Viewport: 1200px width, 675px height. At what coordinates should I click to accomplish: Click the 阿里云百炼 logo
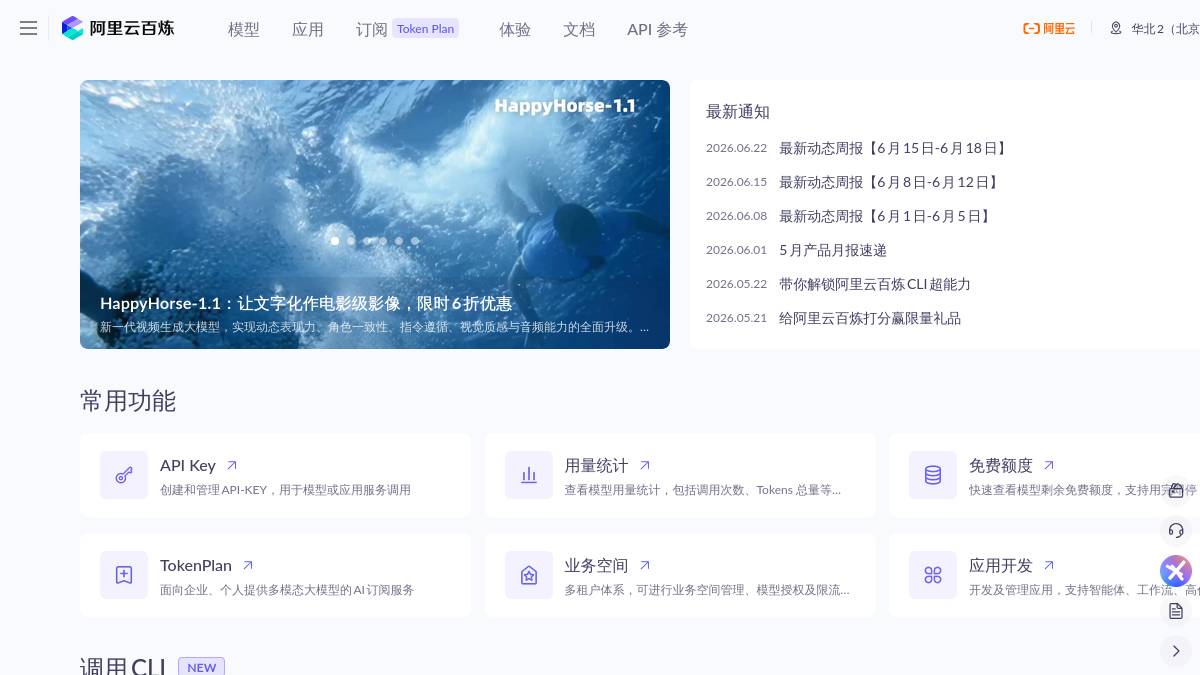(118, 28)
